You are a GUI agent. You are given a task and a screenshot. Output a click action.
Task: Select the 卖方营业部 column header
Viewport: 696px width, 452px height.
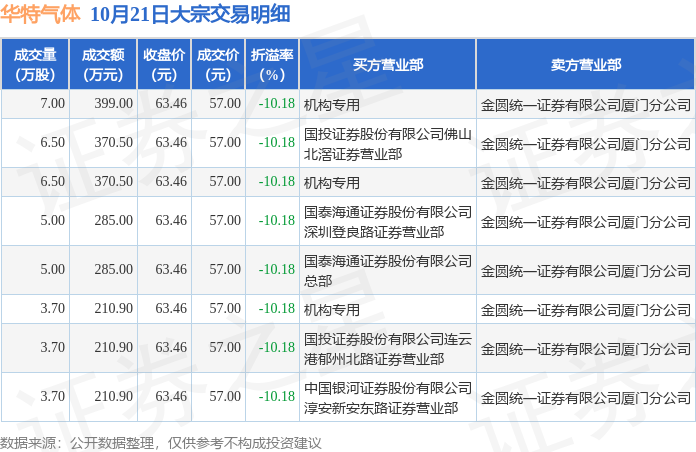pyautogui.click(x=585, y=64)
